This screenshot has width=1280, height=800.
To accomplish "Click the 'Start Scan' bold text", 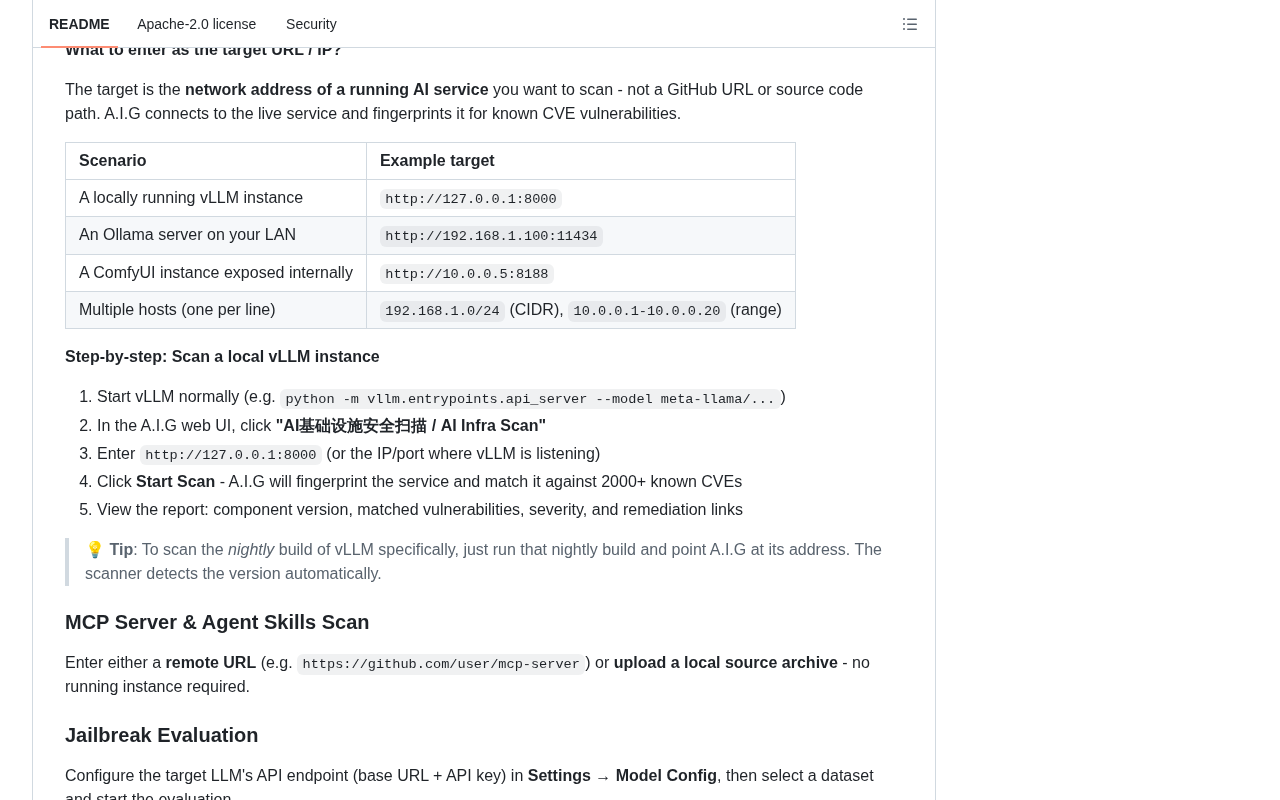I will coord(176,481).
